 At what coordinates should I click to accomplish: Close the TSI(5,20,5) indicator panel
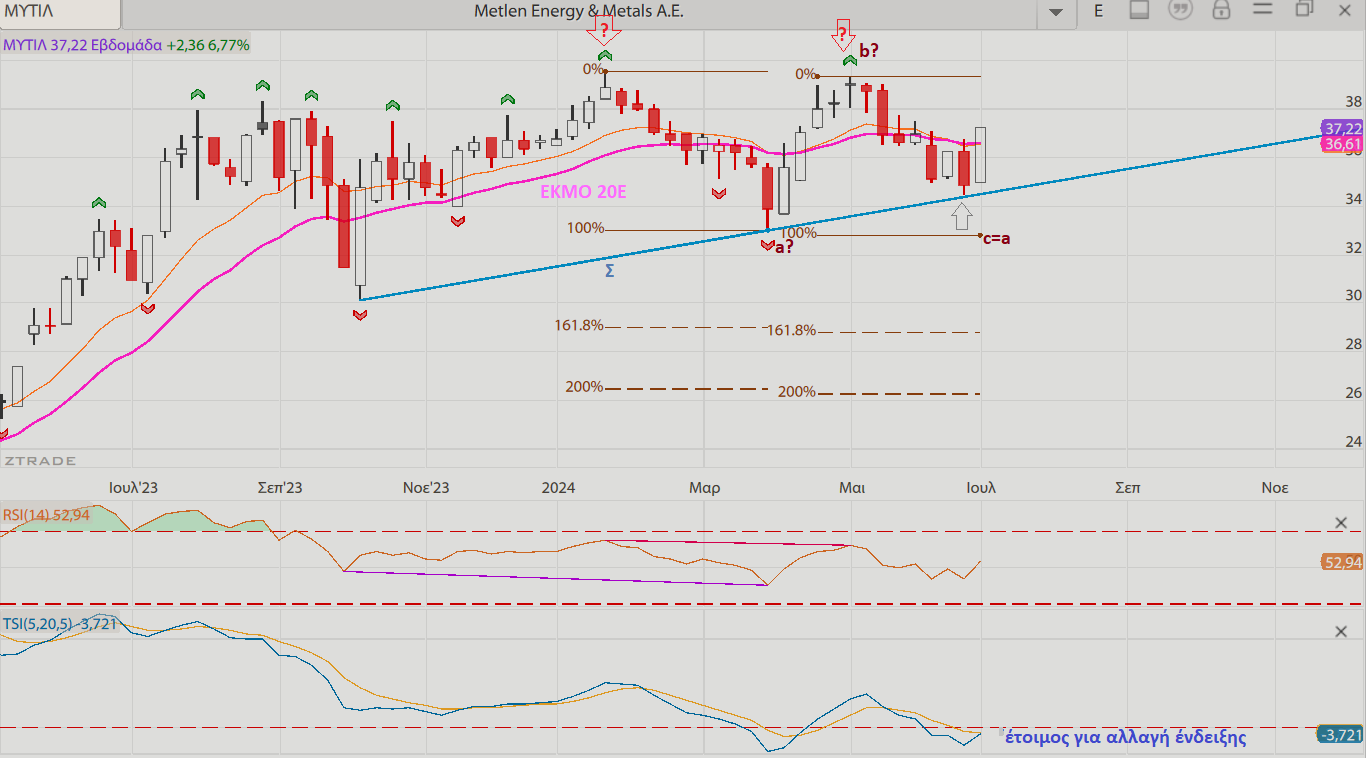point(1341,632)
